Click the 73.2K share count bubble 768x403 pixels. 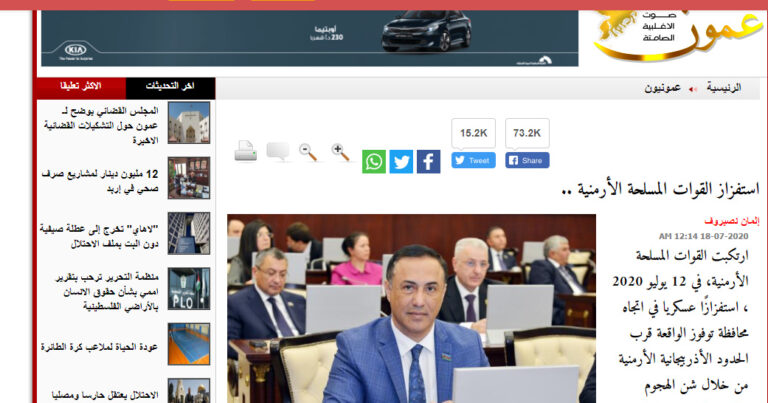click(527, 133)
